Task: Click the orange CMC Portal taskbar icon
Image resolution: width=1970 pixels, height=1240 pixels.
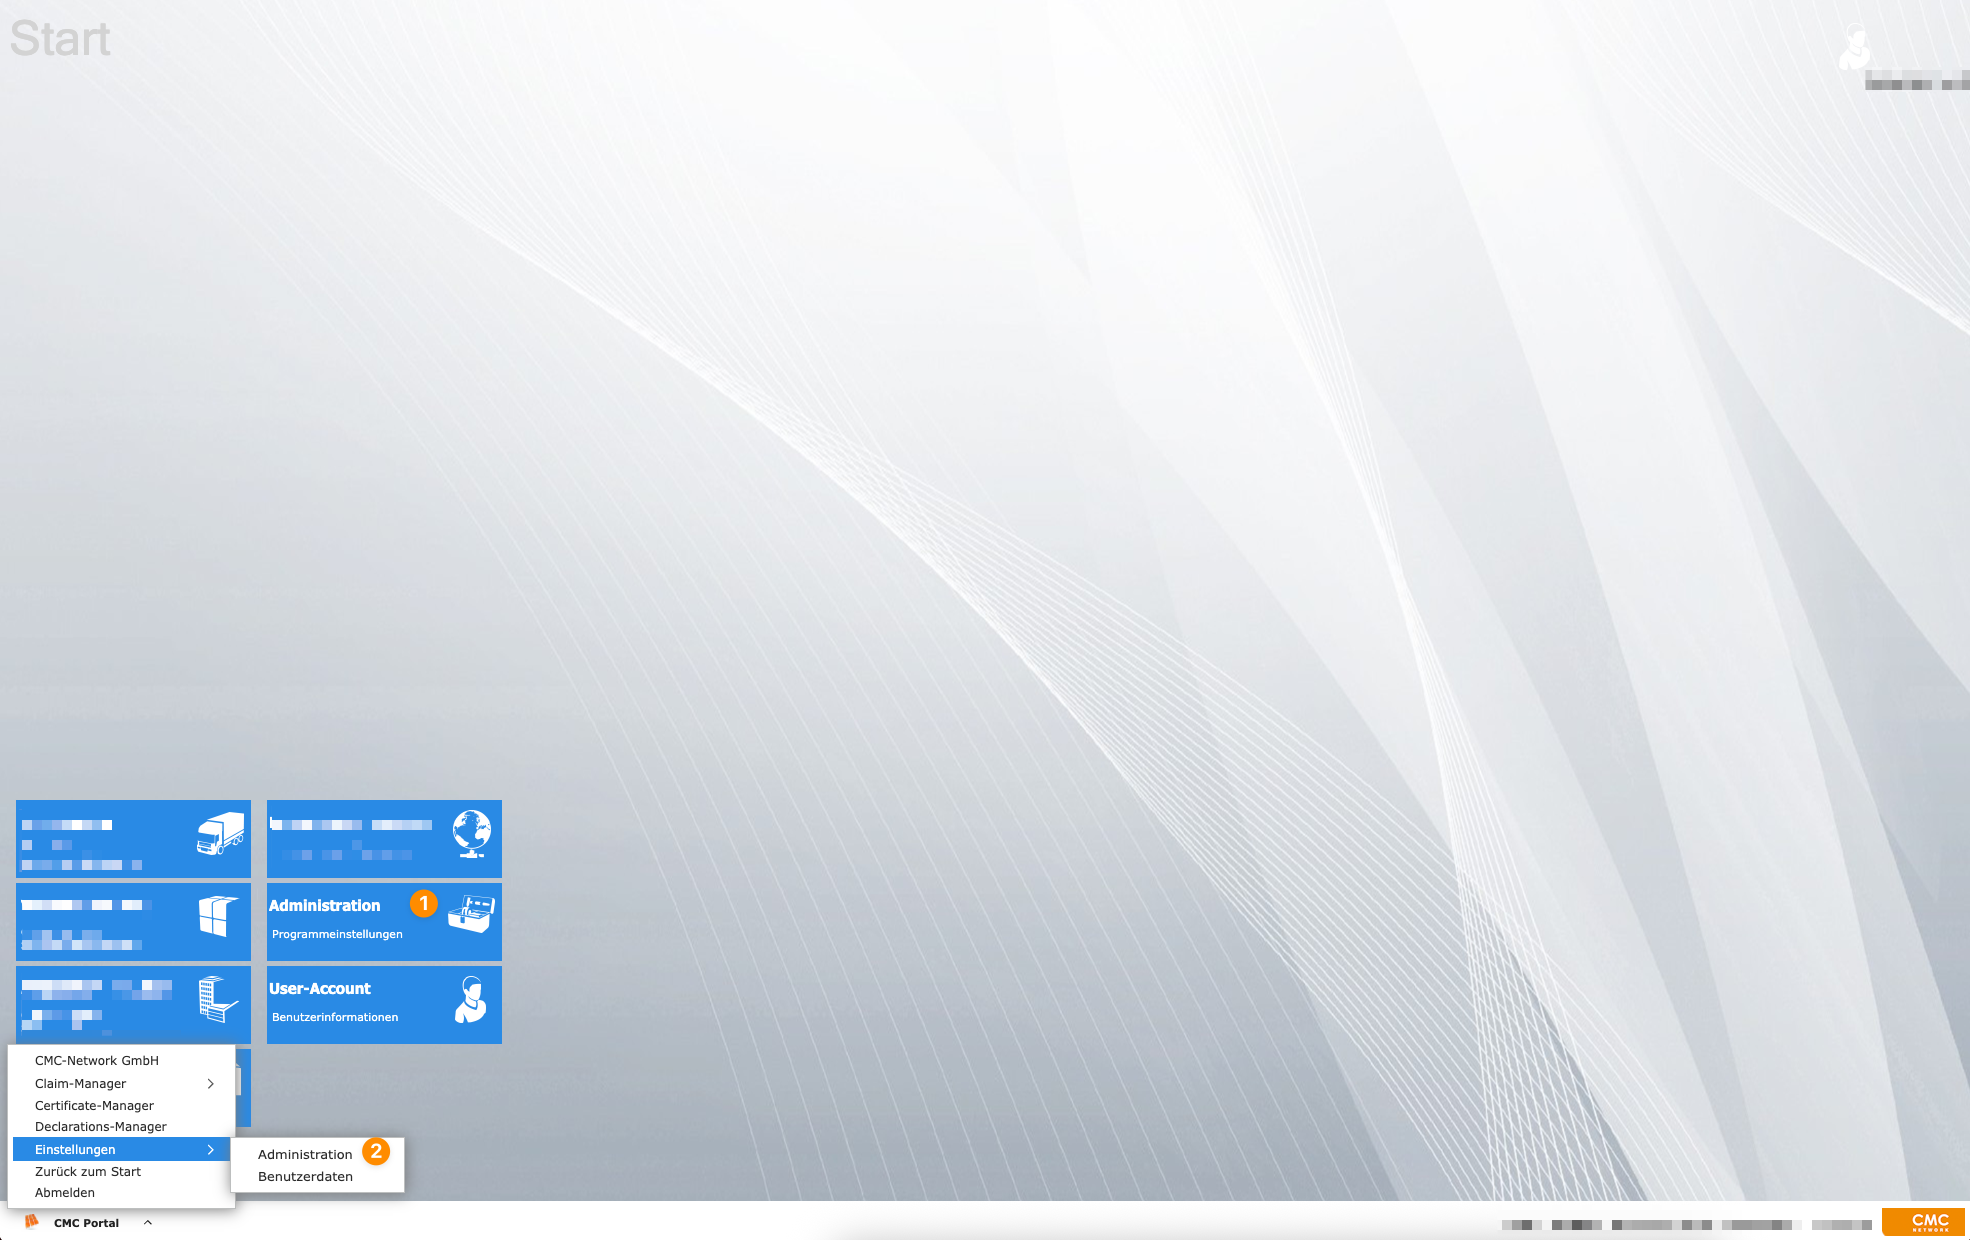Action: point(30,1221)
